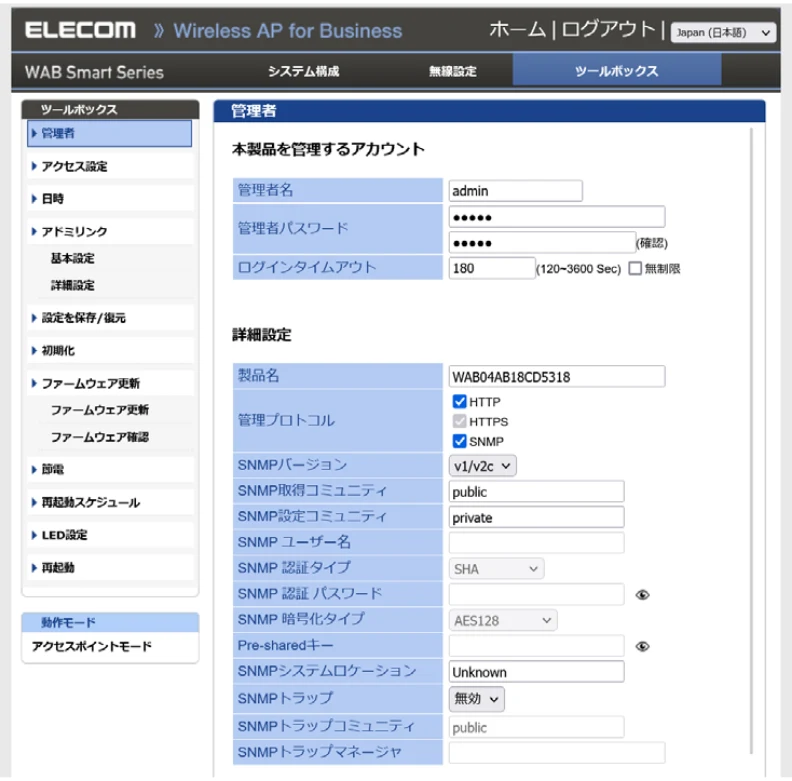Open ファームウェア更新 submenu item
792x781 pixels.
100,410
